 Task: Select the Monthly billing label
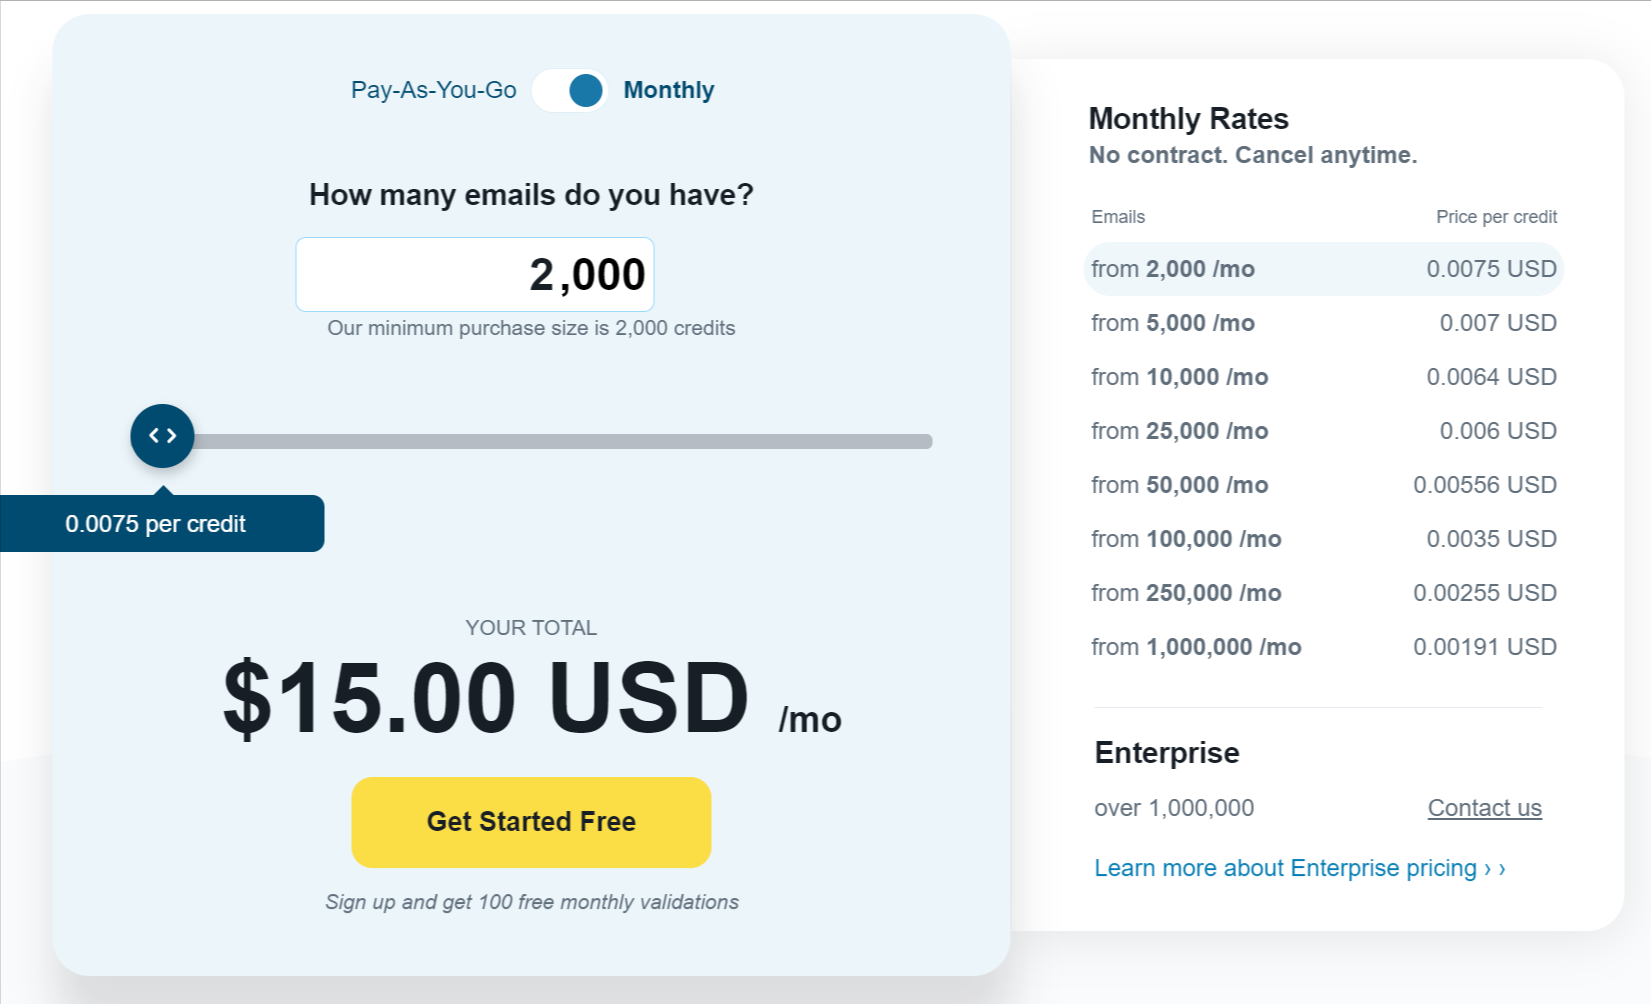click(x=668, y=90)
